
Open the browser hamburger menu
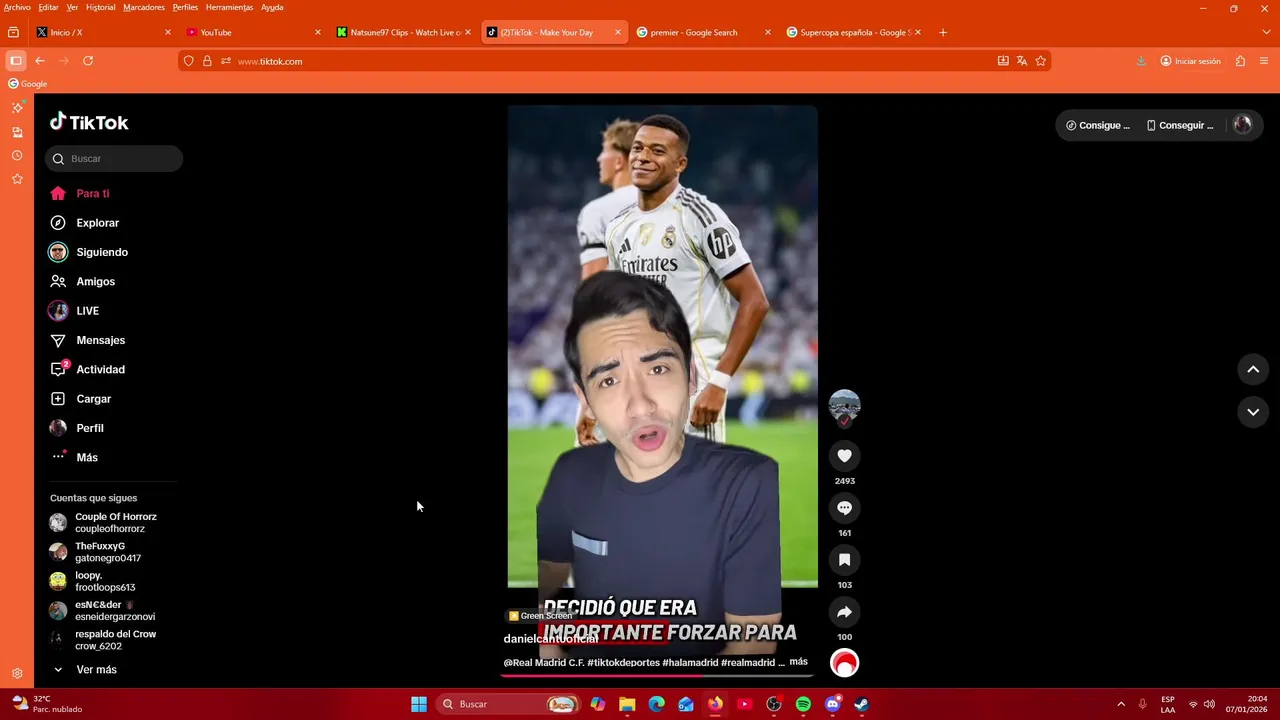(x=1264, y=61)
